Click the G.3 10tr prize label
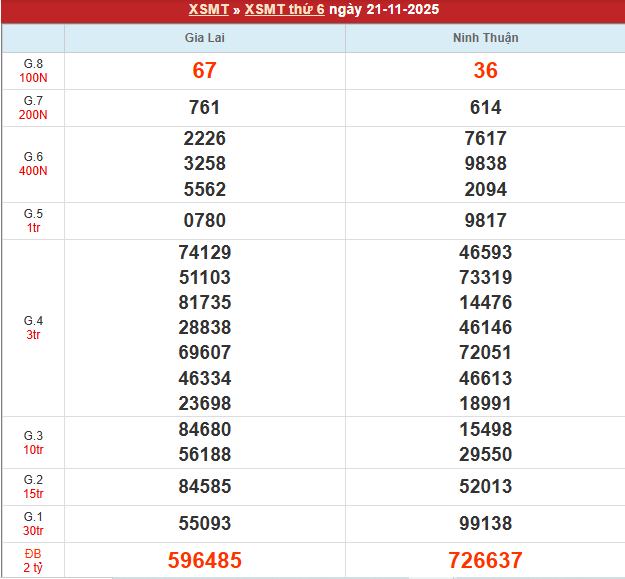The image size is (625, 579). click(33, 443)
